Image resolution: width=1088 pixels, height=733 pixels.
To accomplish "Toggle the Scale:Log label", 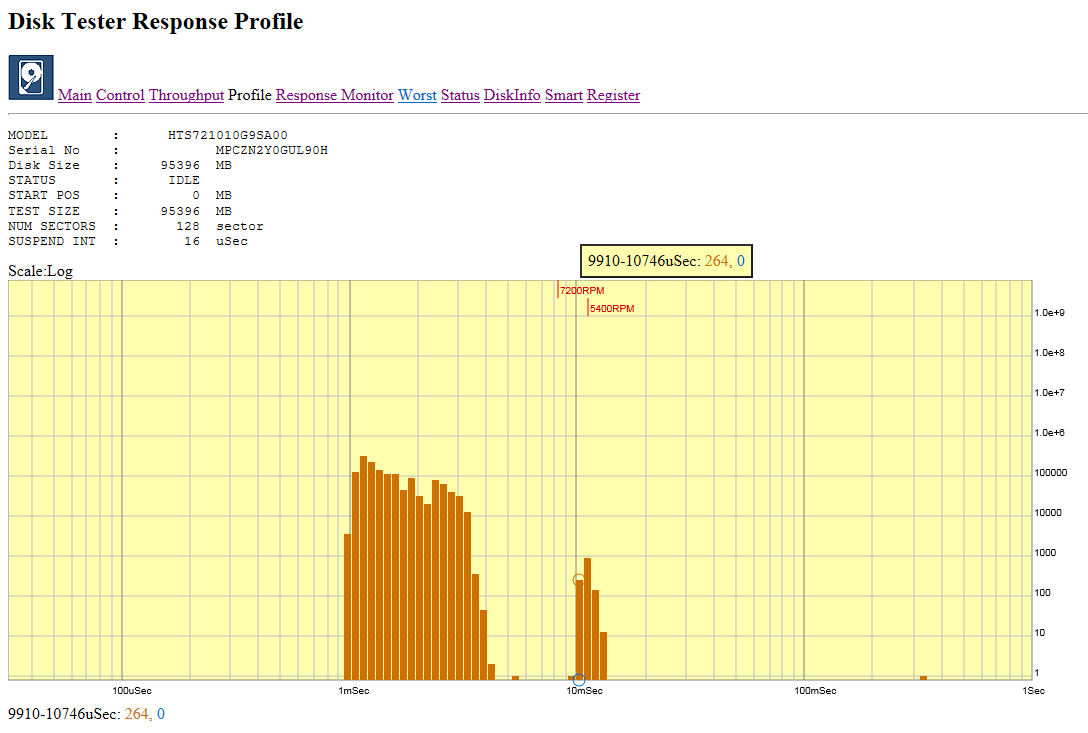I will pyautogui.click(x=40, y=271).
